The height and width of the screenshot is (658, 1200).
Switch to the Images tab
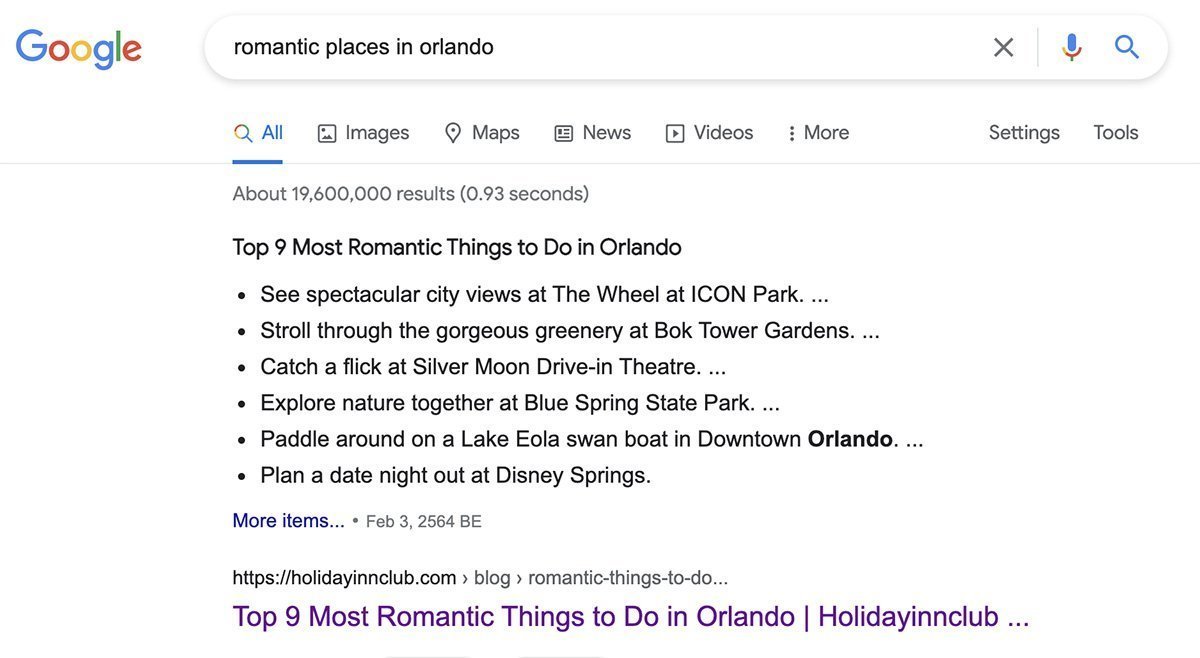coord(363,133)
